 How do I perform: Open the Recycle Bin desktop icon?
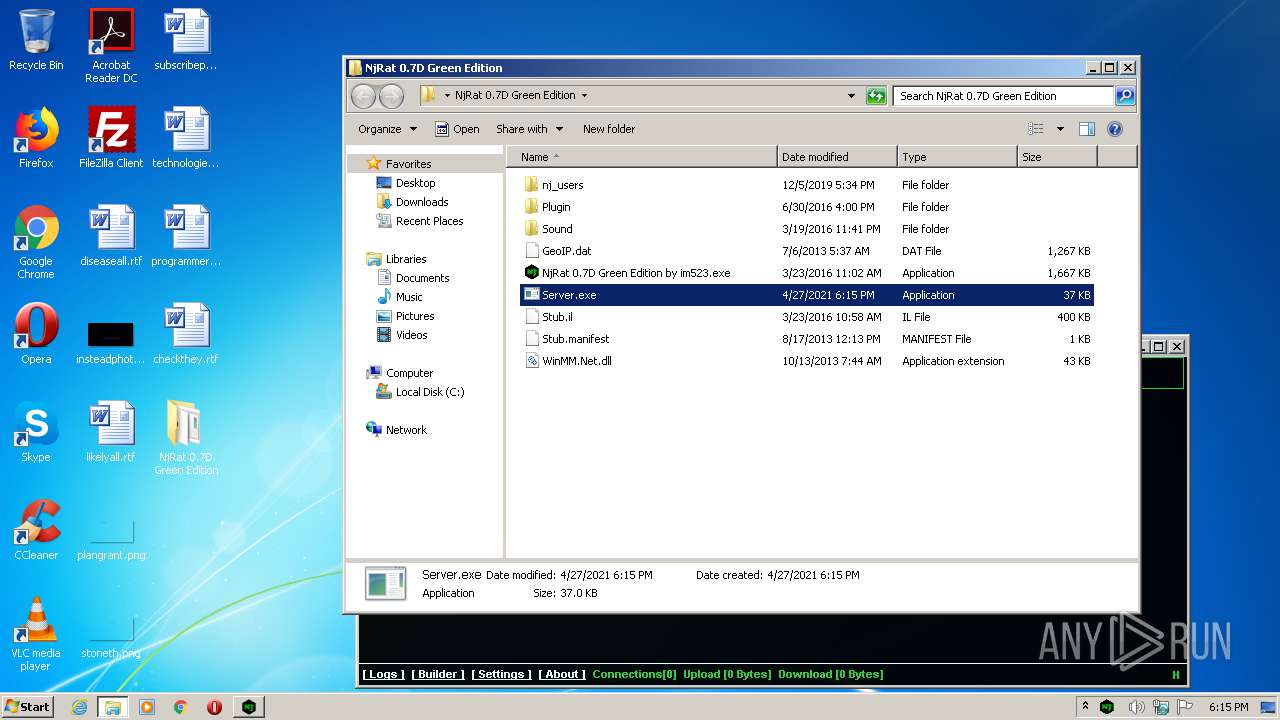coord(36,40)
